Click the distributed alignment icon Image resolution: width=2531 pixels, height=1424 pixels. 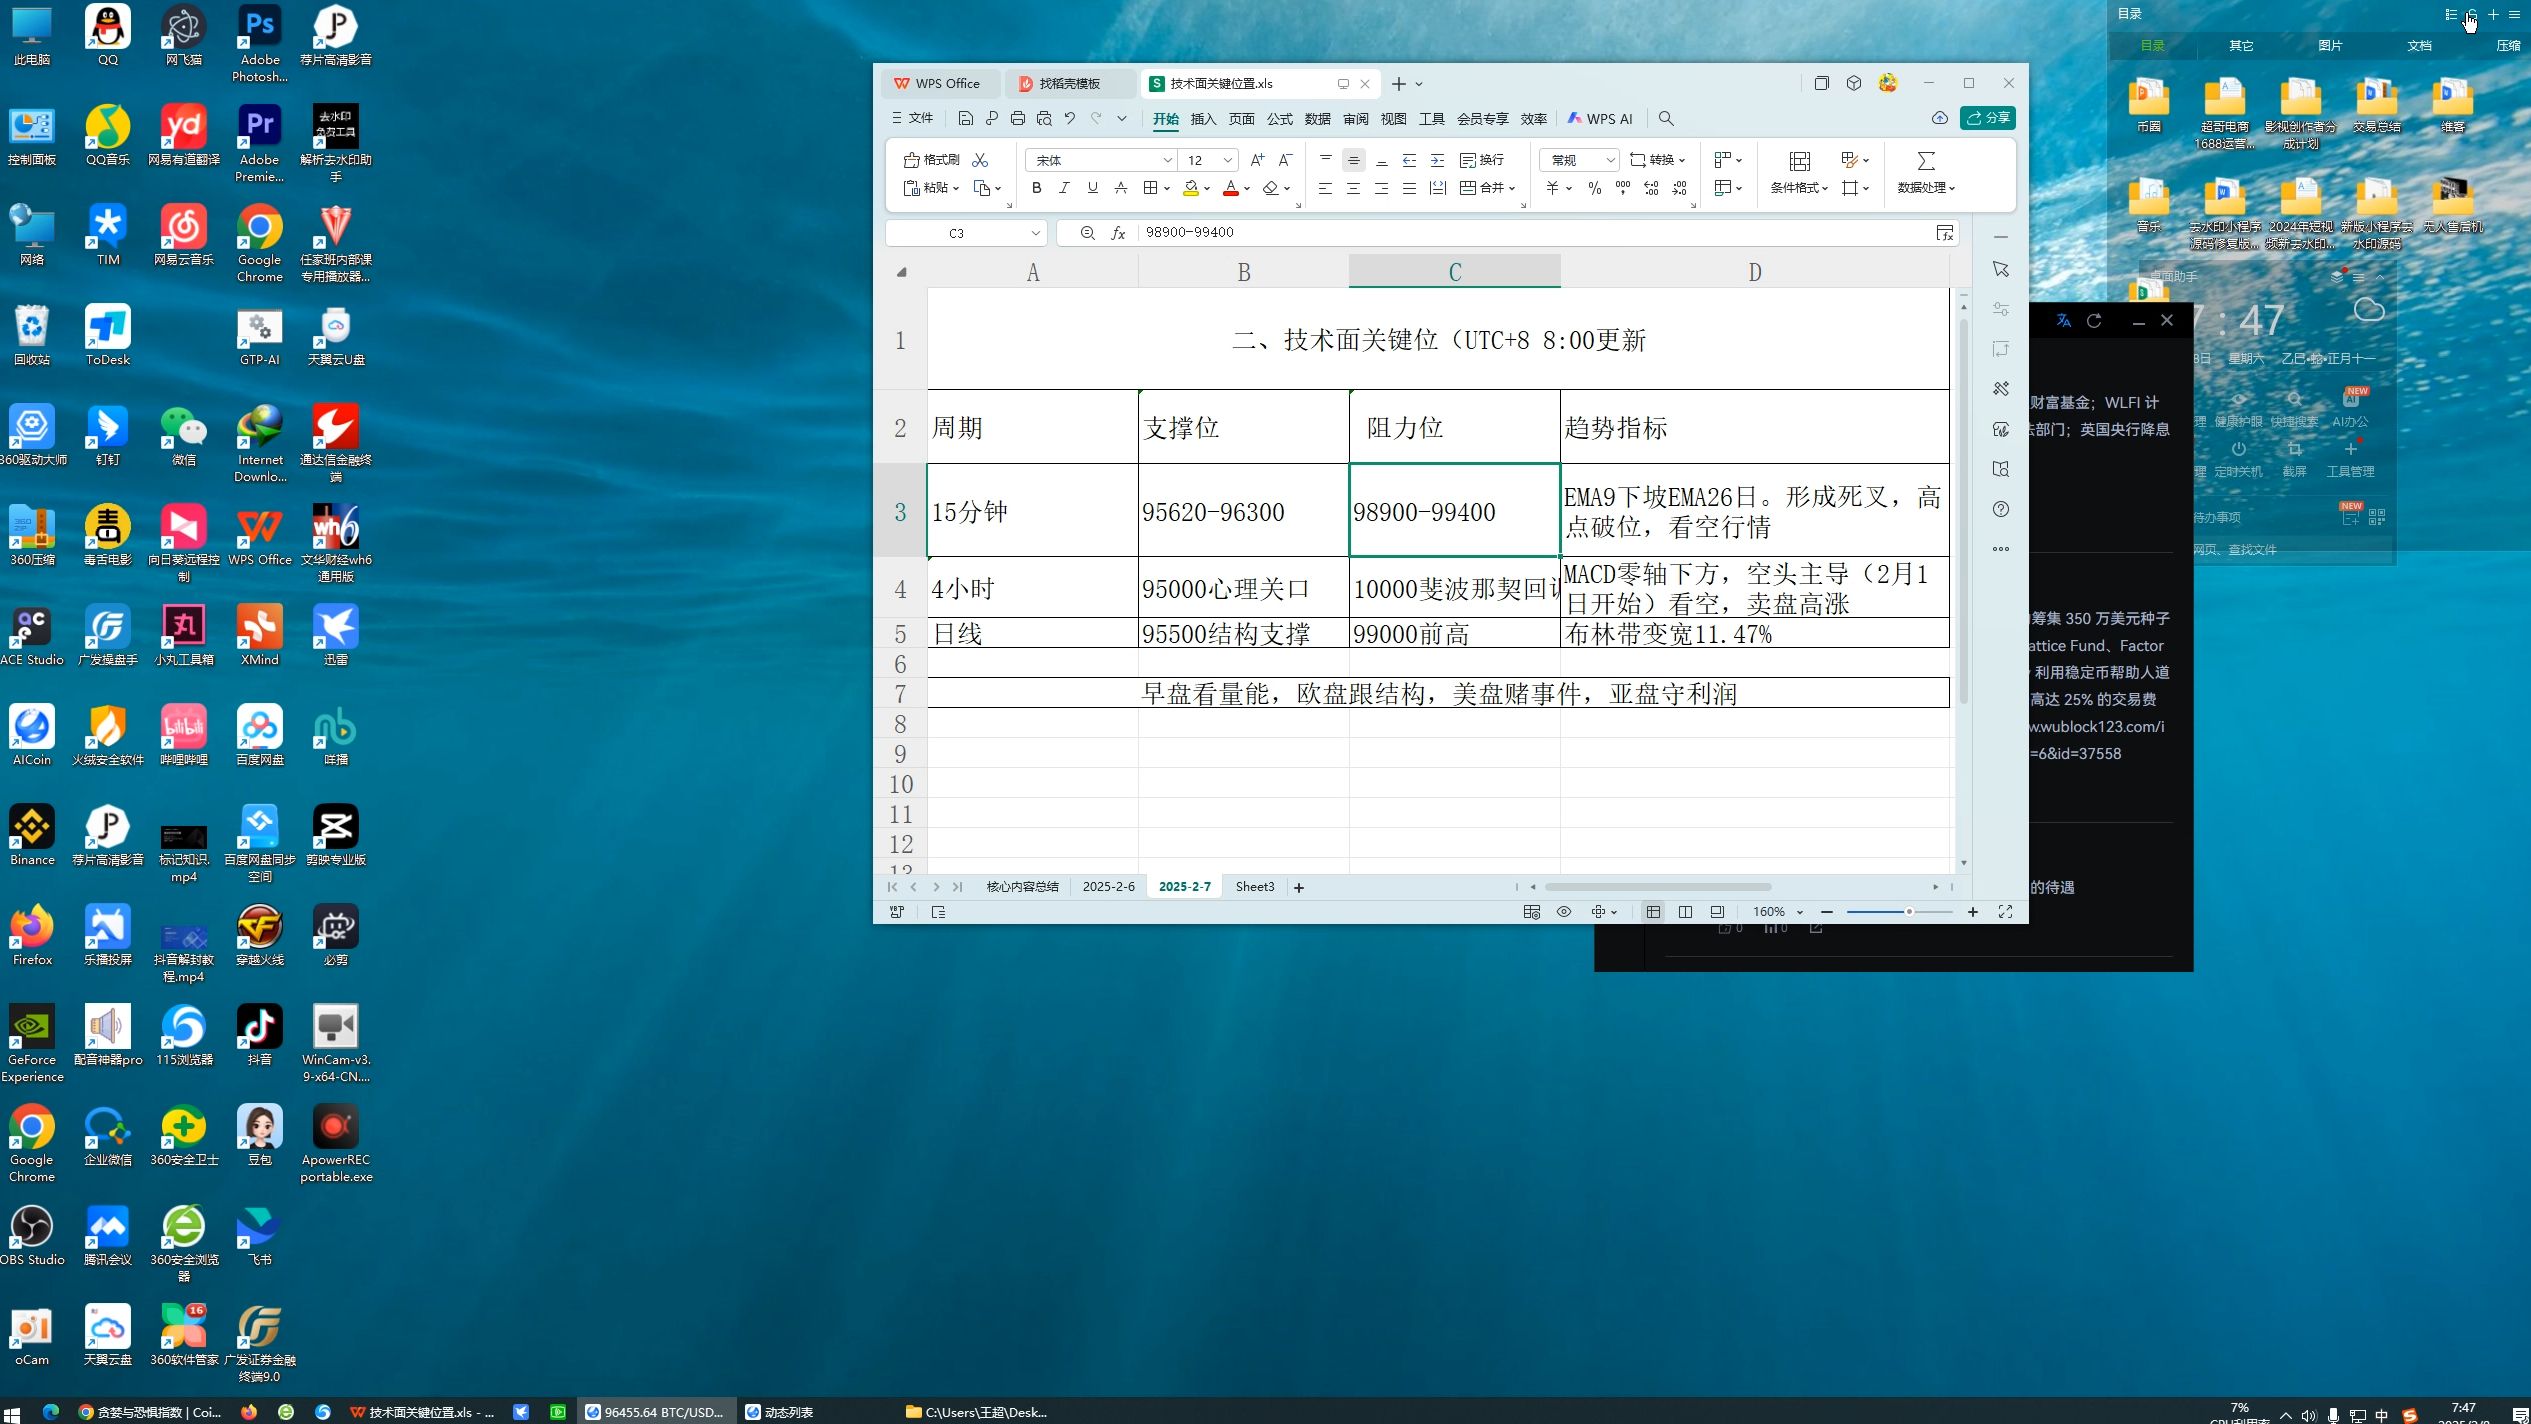click(x=1437, y=188)
